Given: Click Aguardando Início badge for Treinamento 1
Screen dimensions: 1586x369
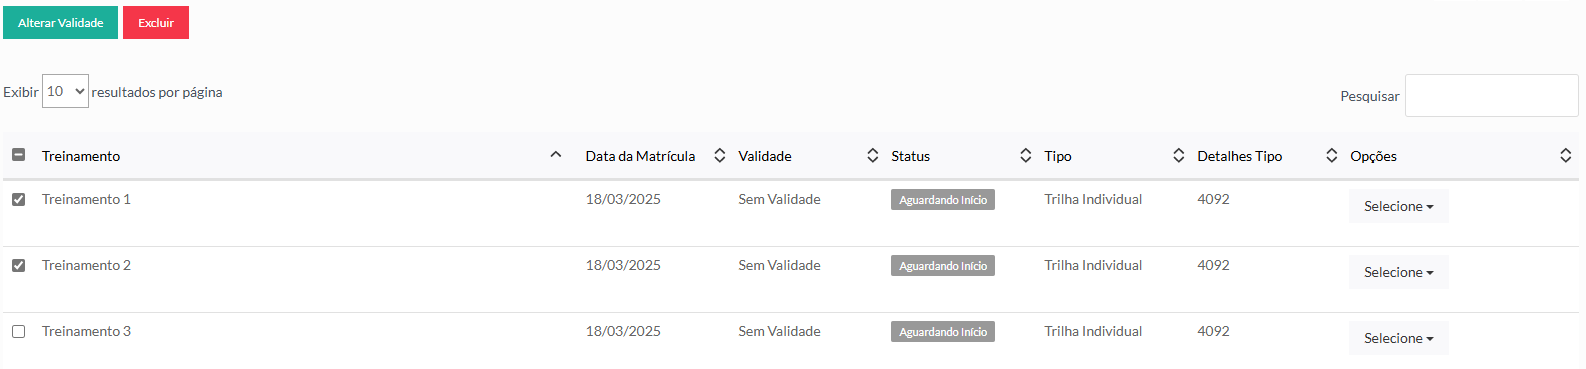Looking at the screenshot, I should coord(942,200).
